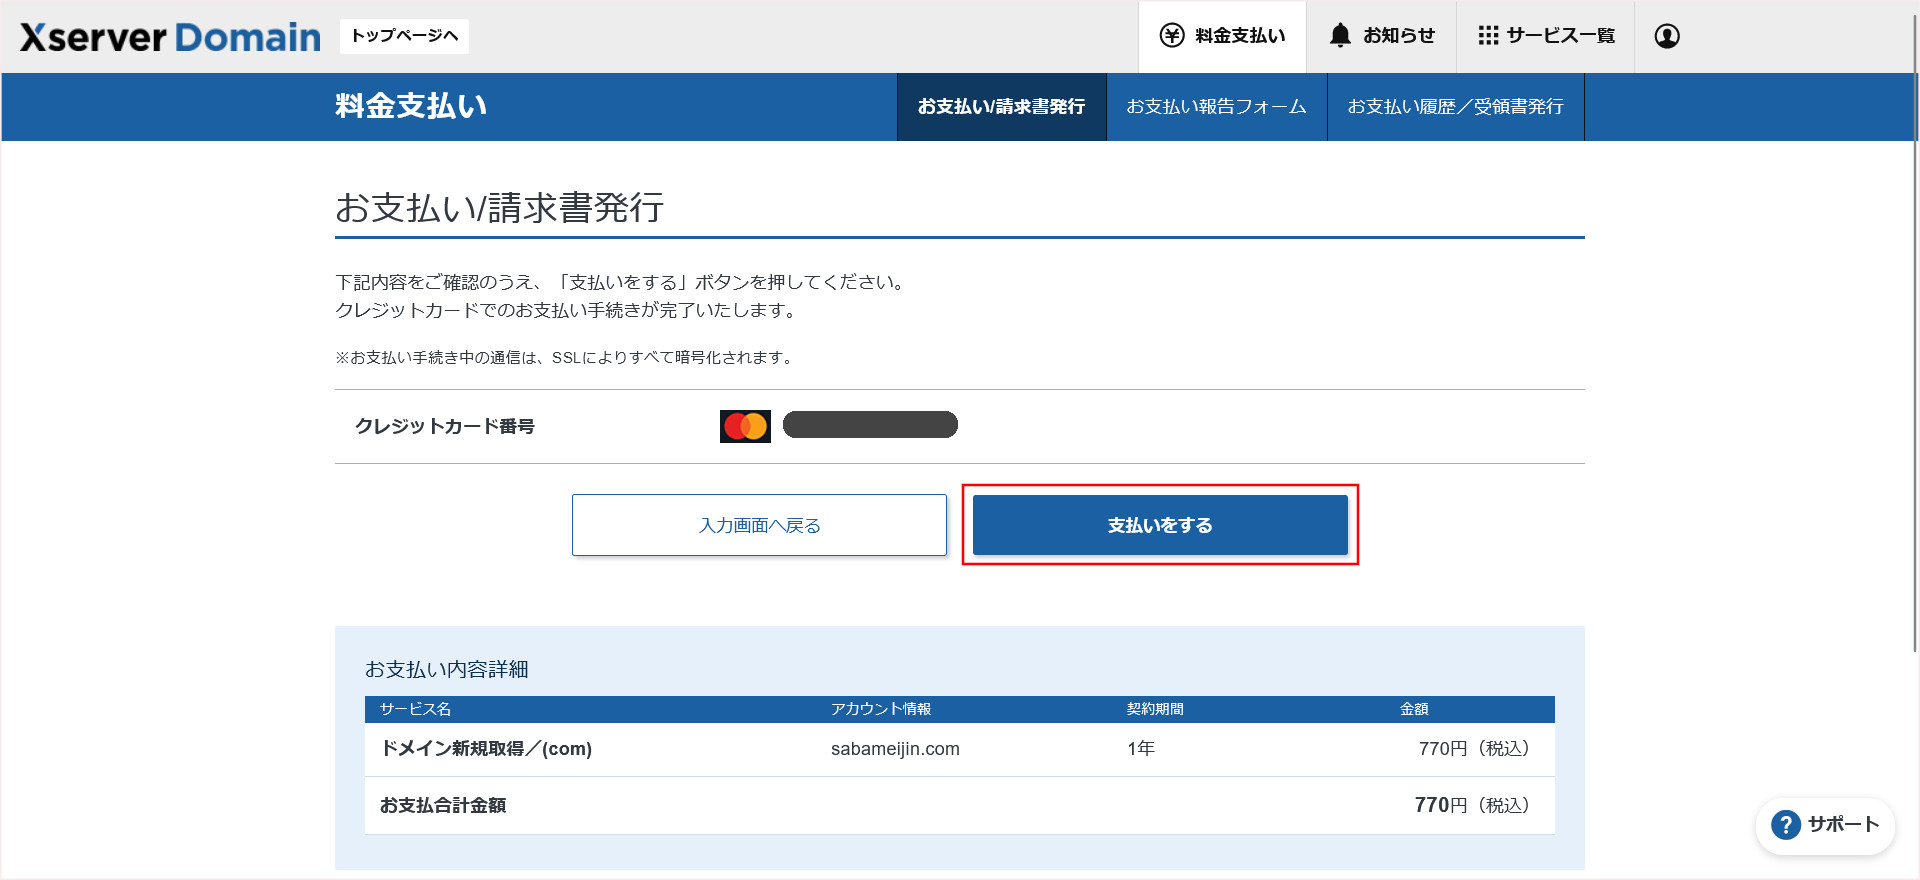1920x880 pixels.
Task: Open the サービス一覧 grid menu
Action: click(x=1546, y=36)
